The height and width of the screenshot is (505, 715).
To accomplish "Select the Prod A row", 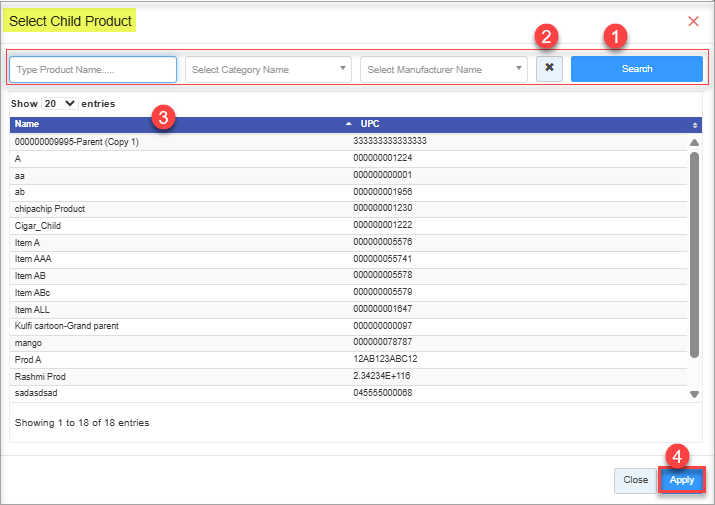I will [x=348, y=360].
